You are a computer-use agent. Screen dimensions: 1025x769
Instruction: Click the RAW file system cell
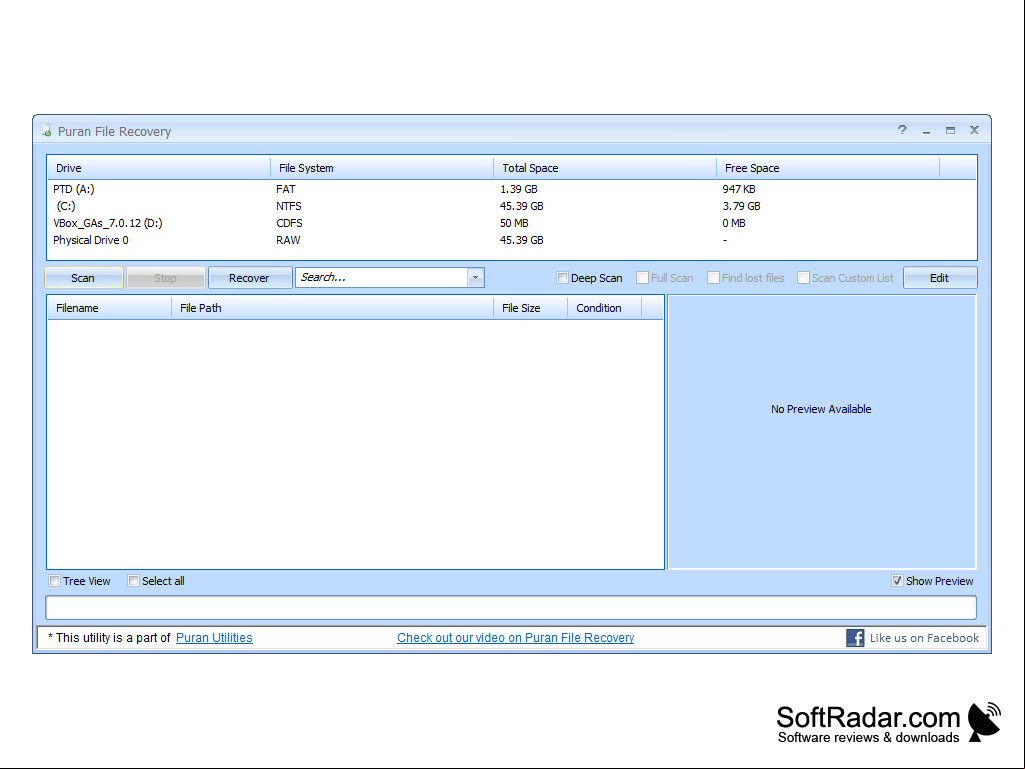288,240
